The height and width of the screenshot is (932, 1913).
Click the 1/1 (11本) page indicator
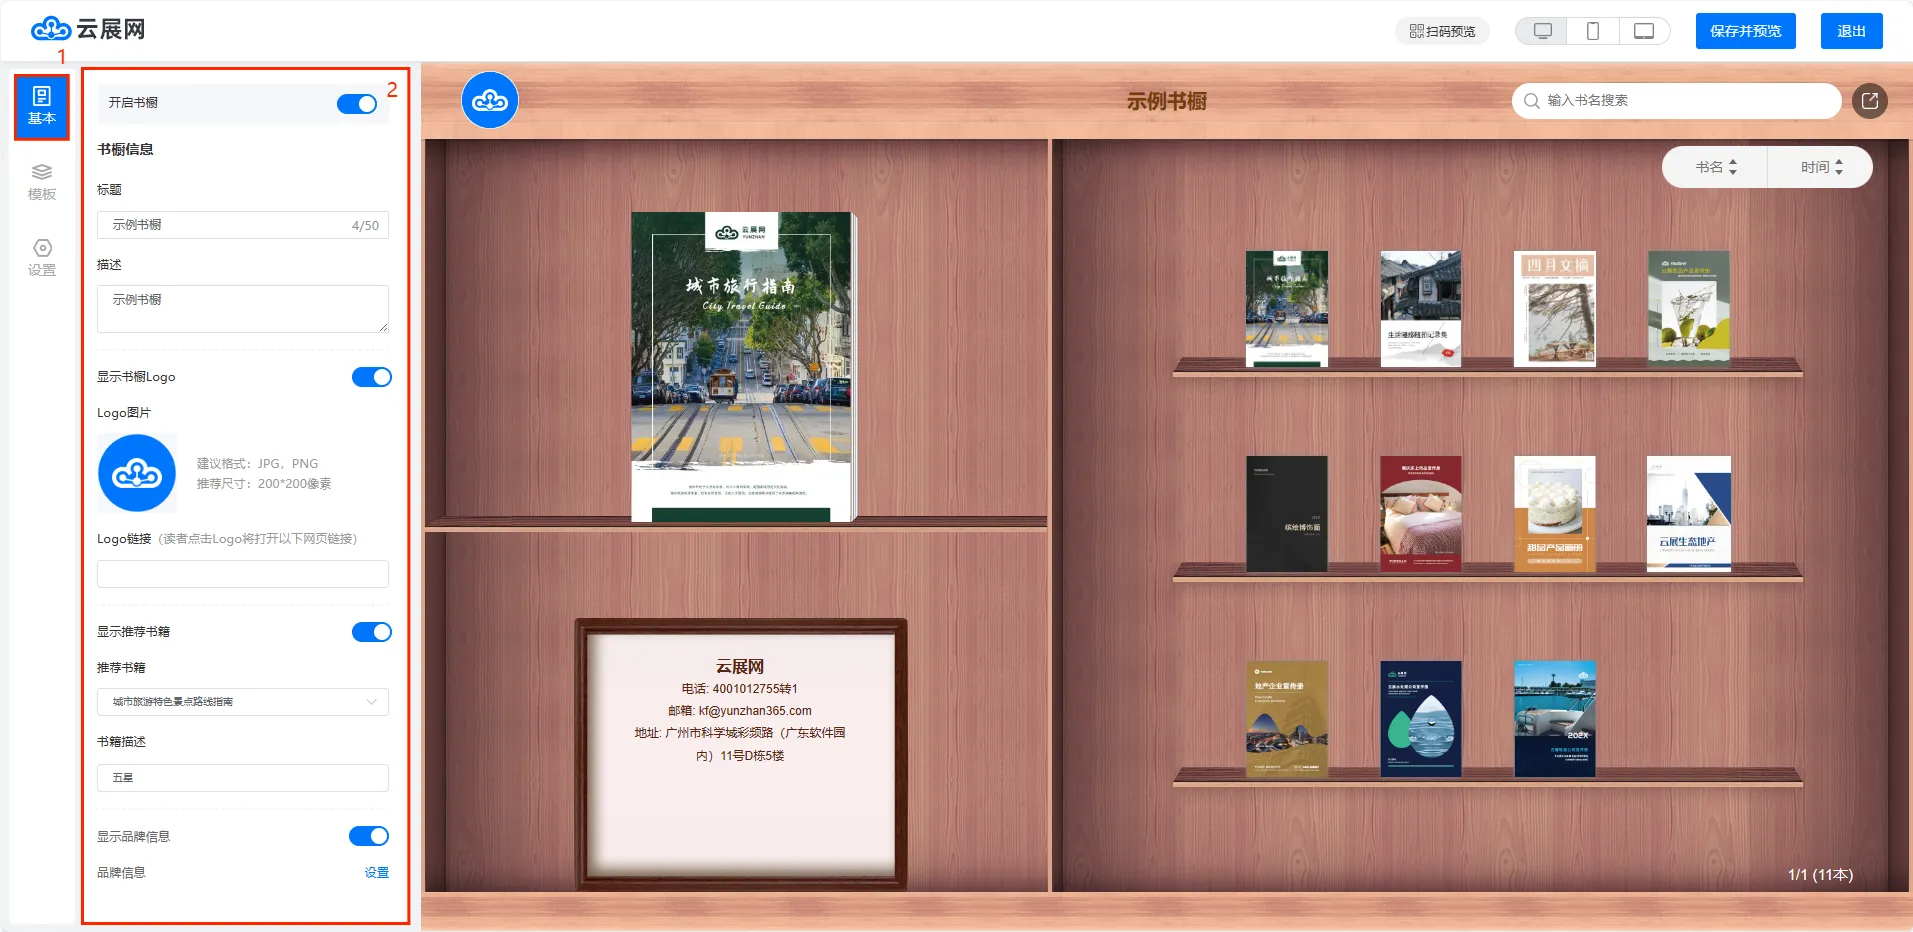(1820, 875)
